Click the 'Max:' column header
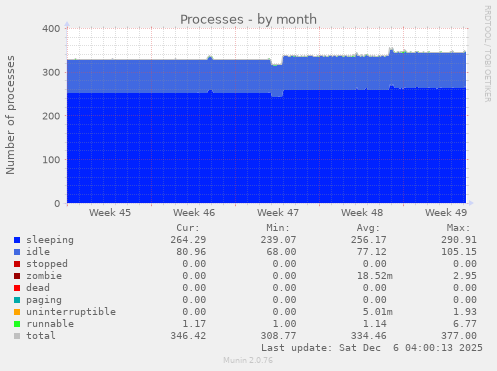This screenshot has height=371, width=497. [x=458, y=228]
